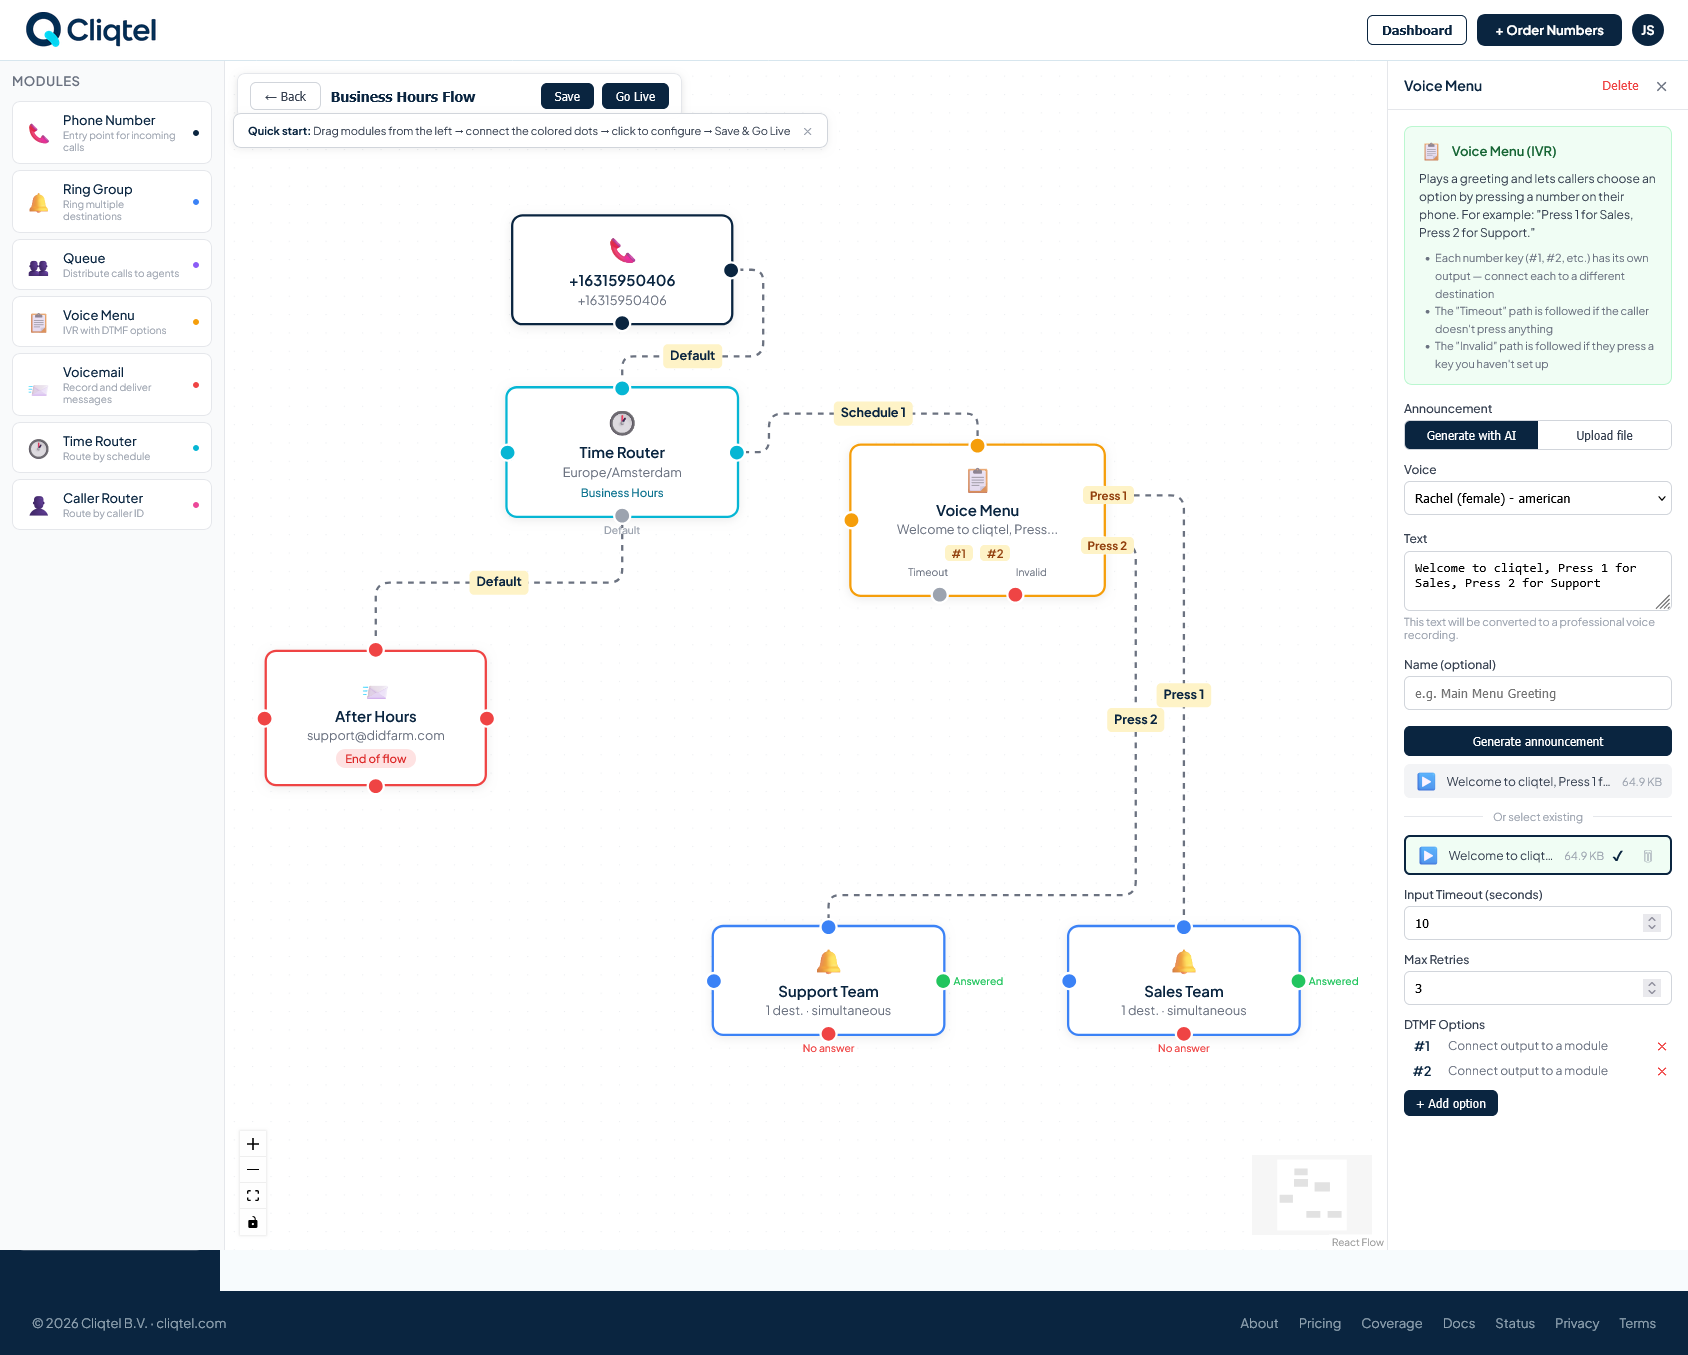Click the Go Live button

(635, 95)
